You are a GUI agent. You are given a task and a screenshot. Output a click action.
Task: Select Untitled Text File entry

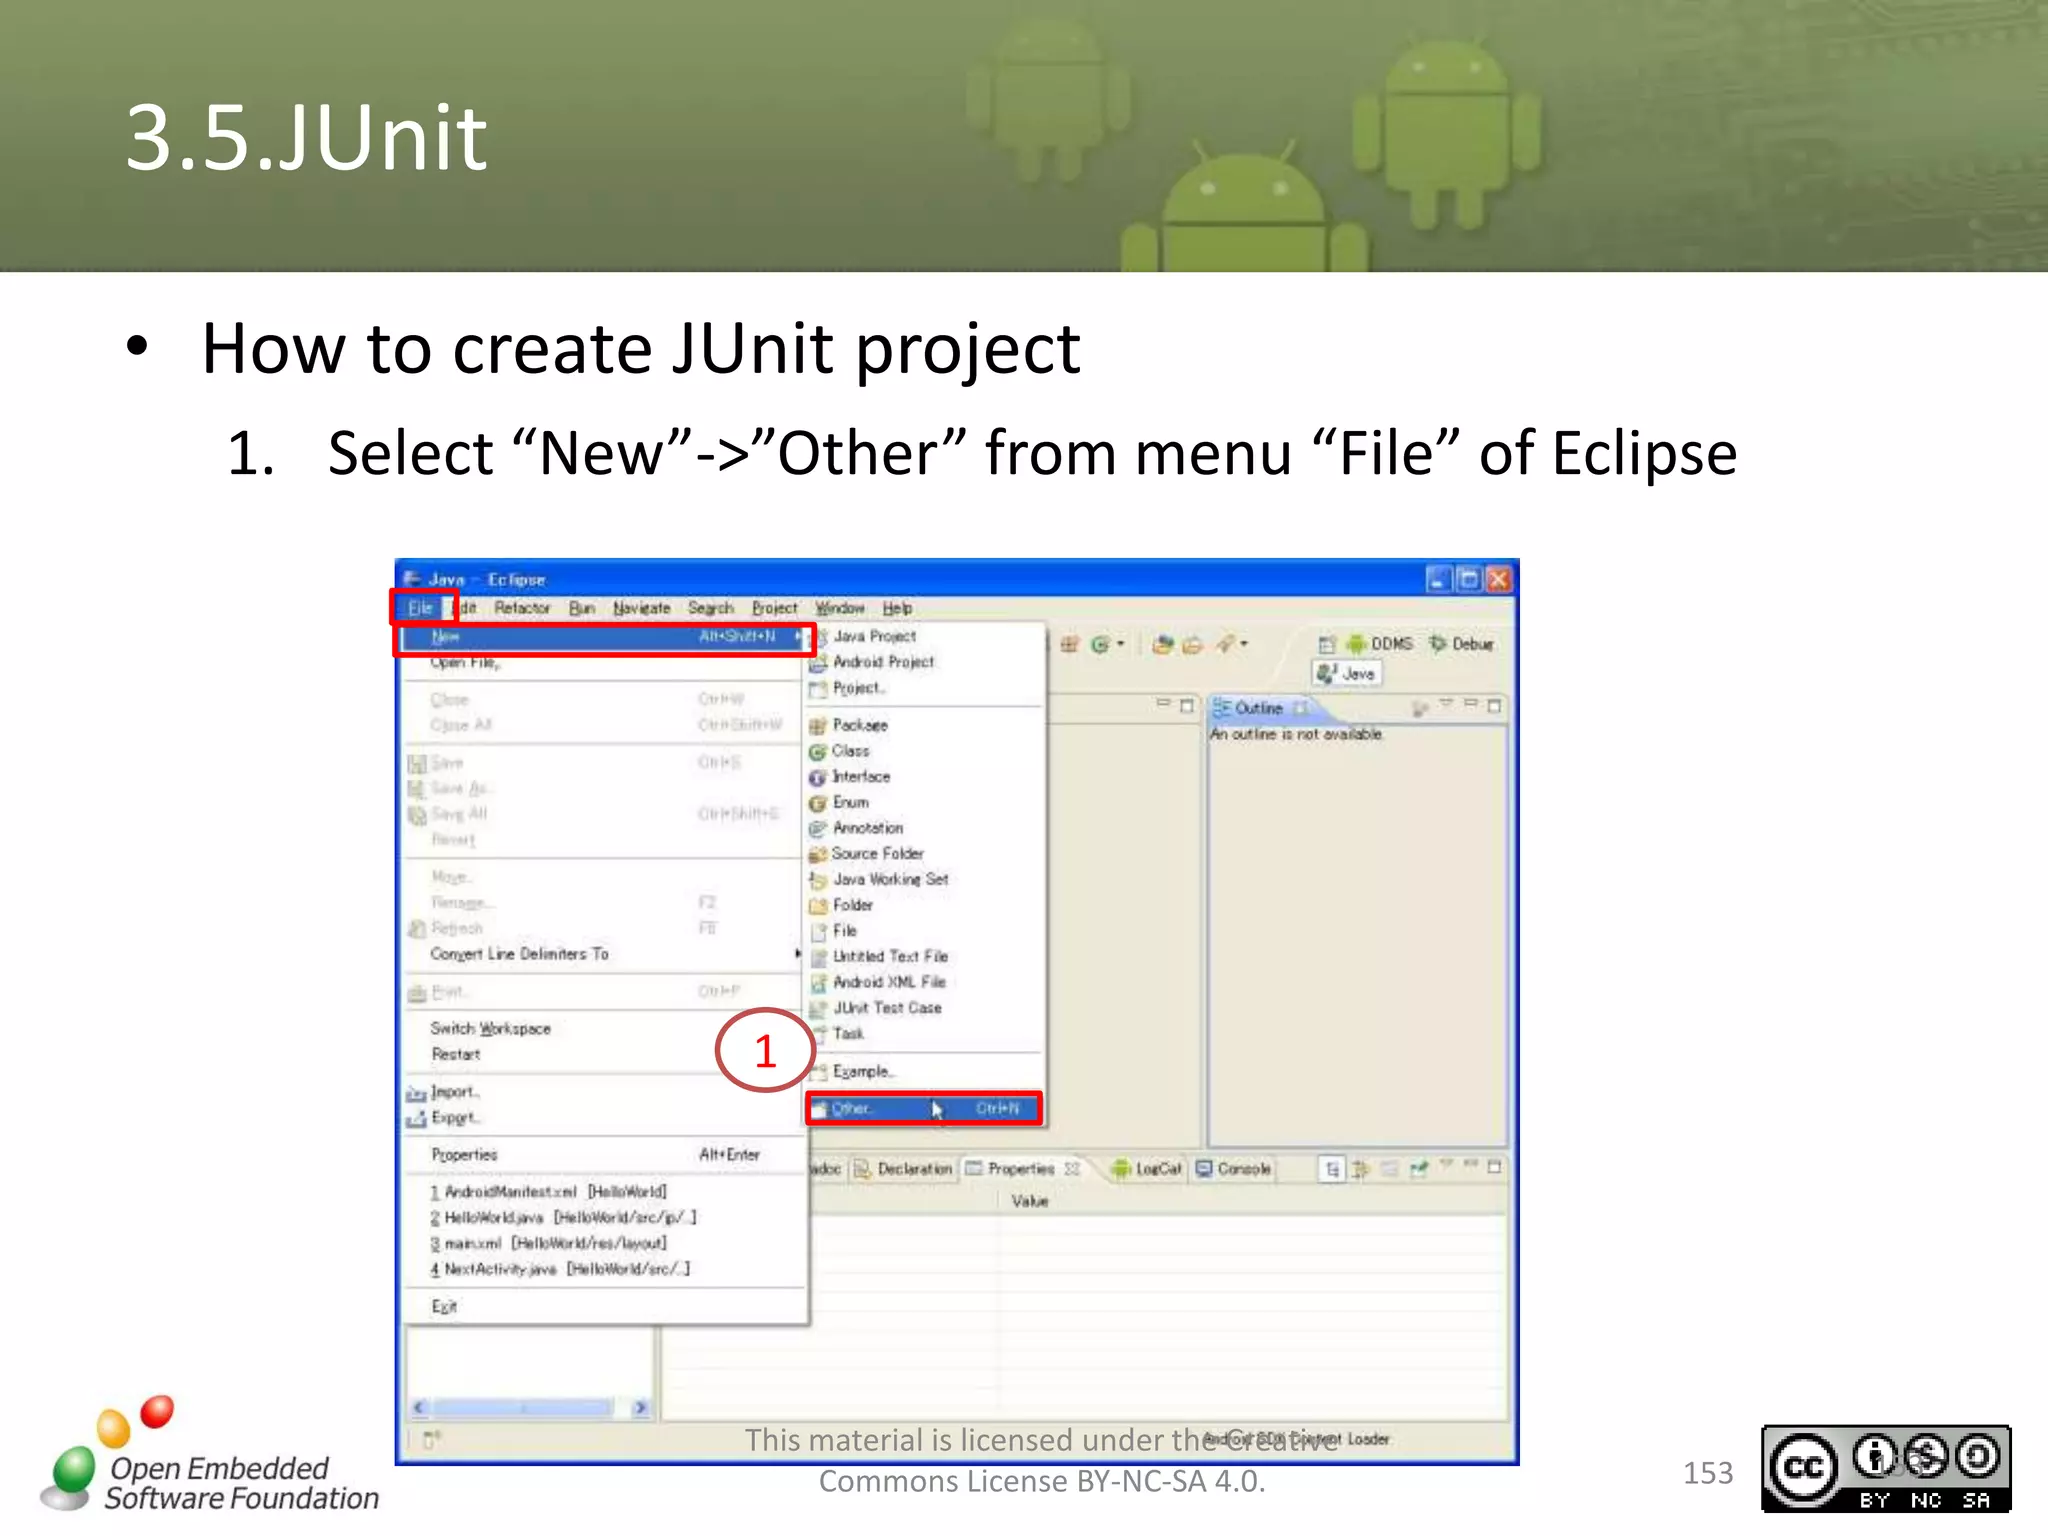pos(924,956)
